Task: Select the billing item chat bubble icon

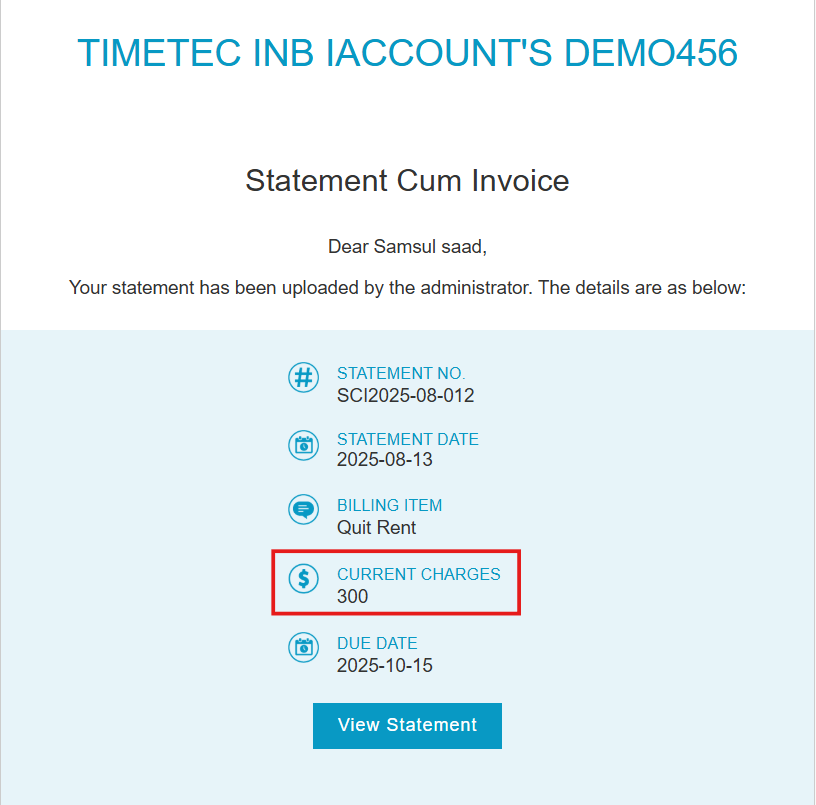Action: coord(303,509)
